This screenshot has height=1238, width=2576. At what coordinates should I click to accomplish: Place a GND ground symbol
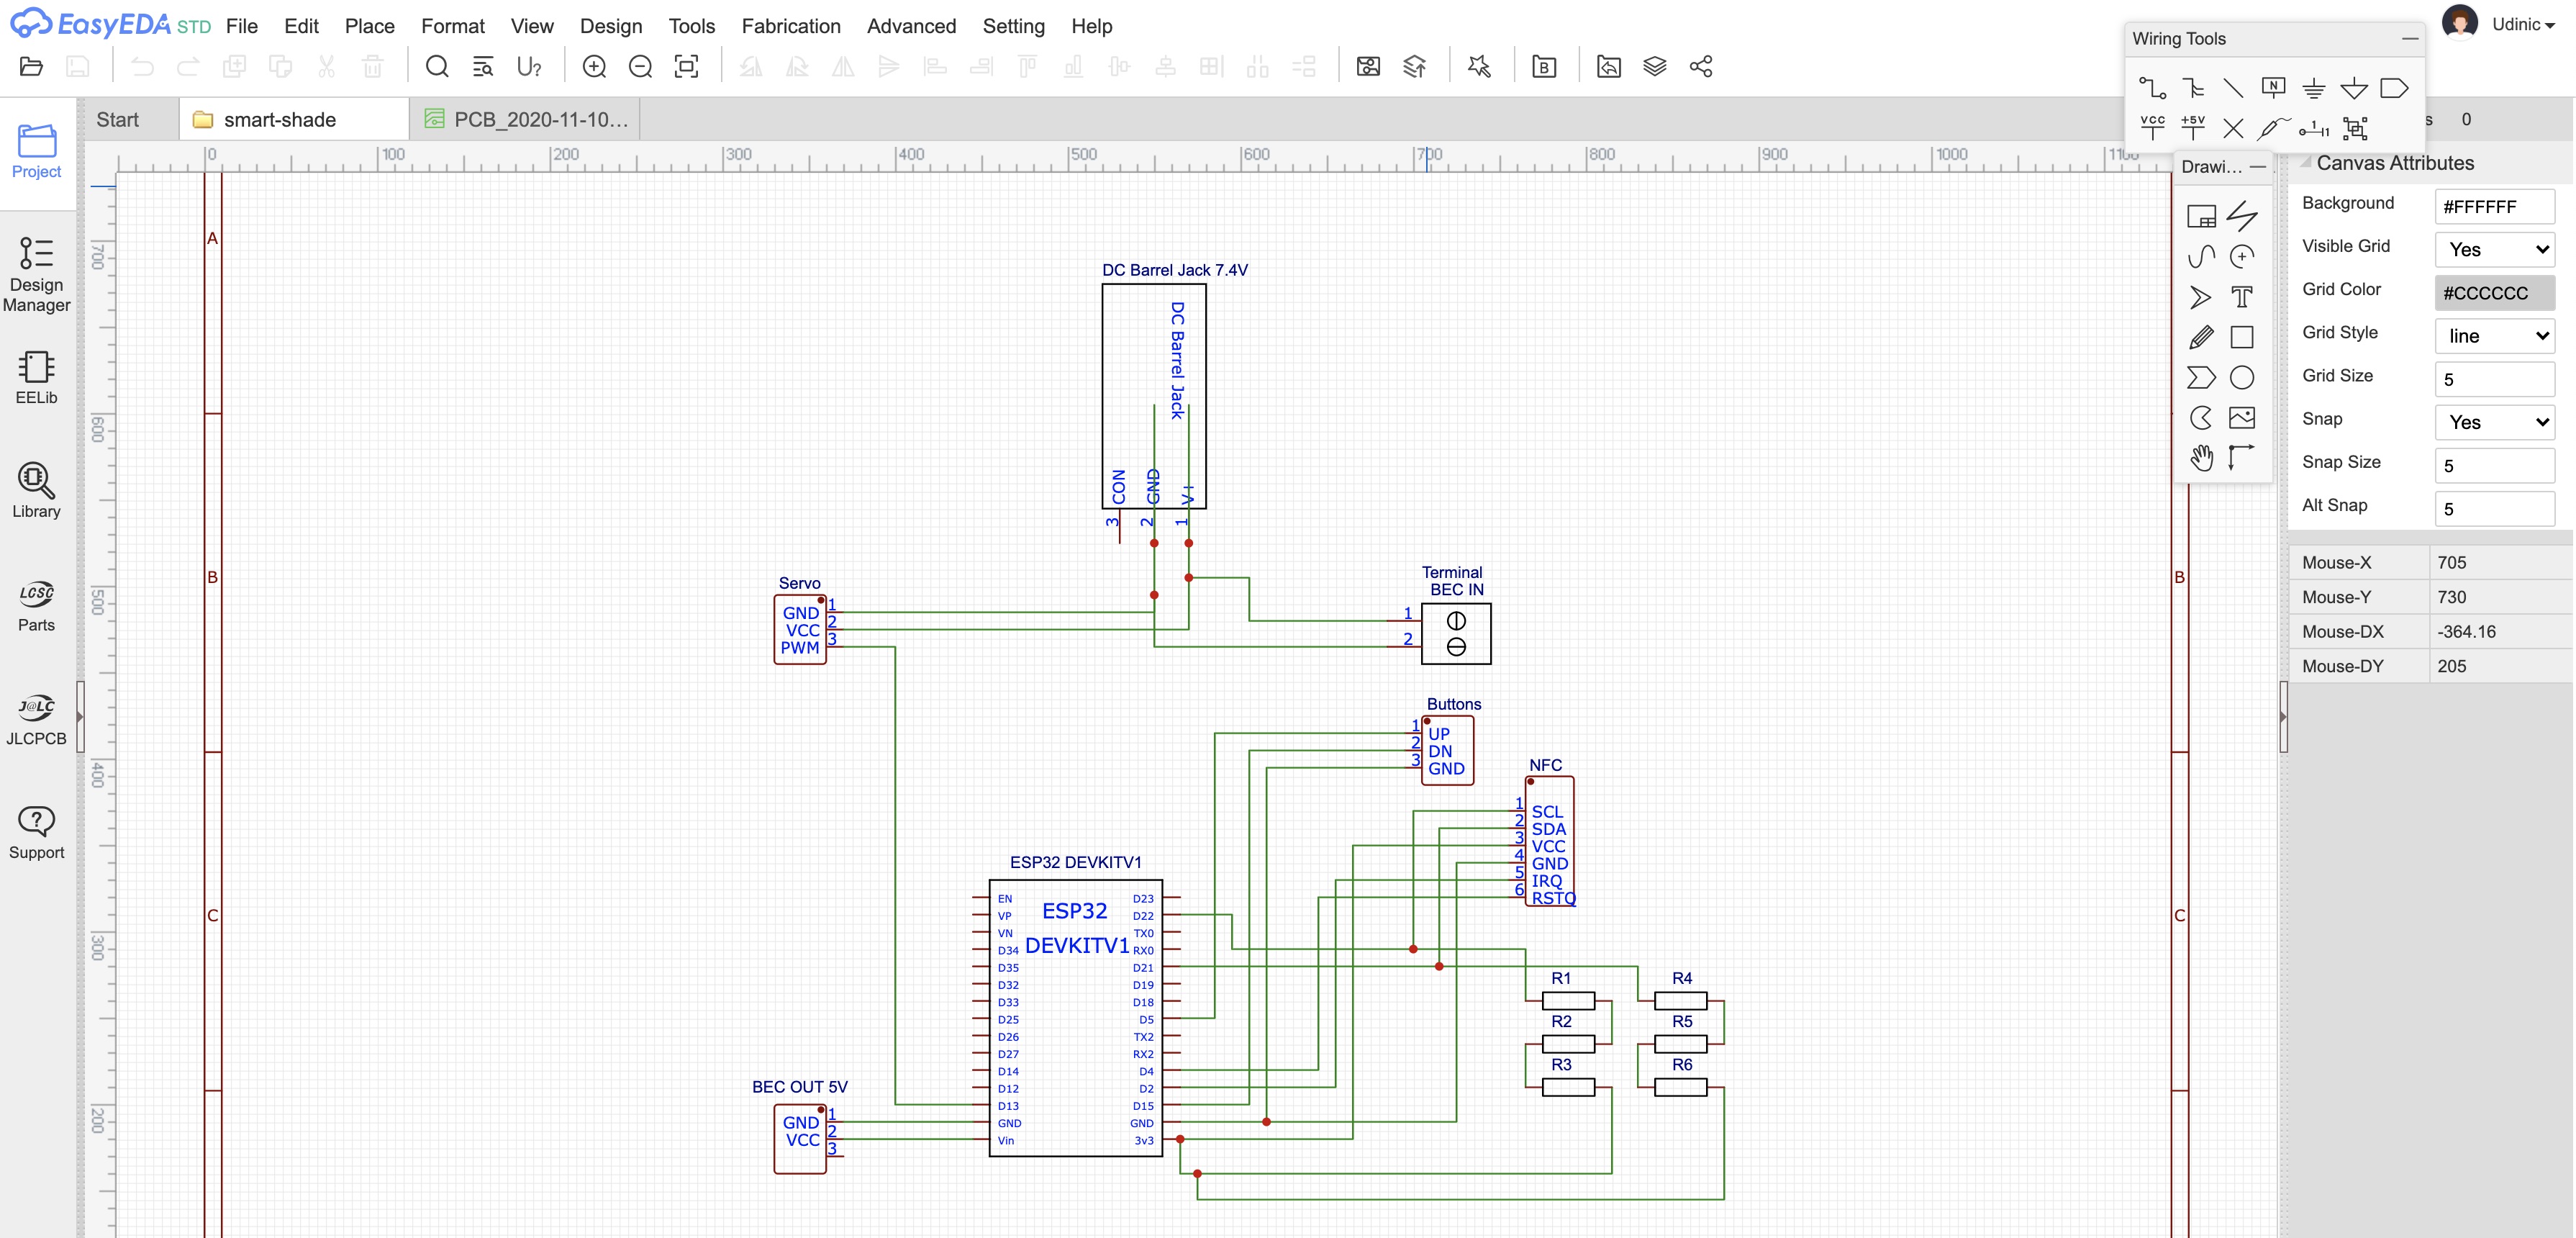pos(2313,88)
